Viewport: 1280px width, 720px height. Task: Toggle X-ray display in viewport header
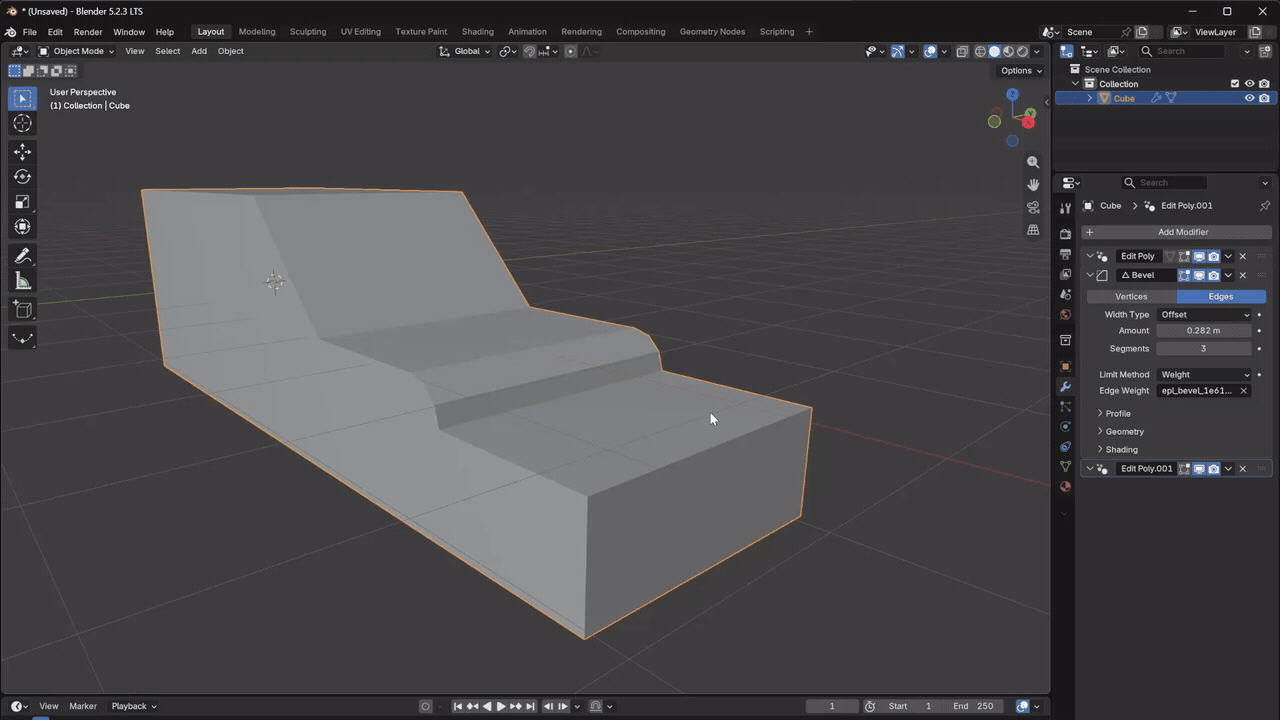click(962, 51)
